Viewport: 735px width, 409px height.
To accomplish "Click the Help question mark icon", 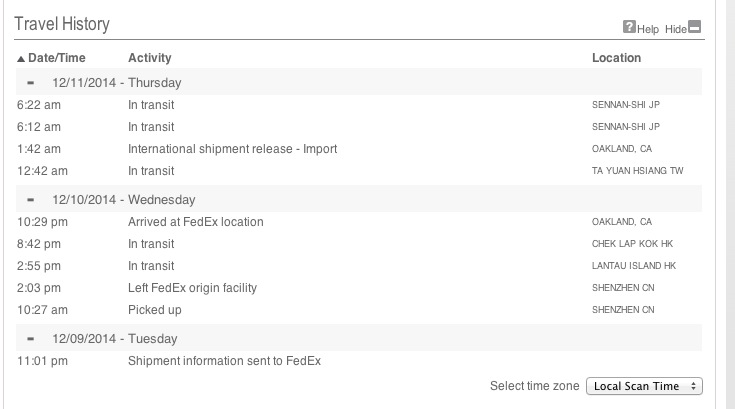I will [629, 27].
